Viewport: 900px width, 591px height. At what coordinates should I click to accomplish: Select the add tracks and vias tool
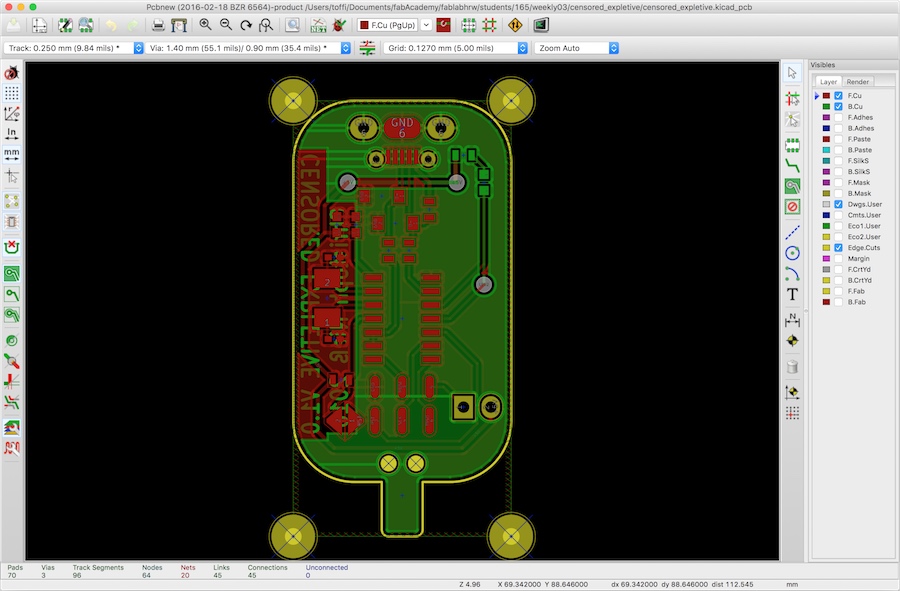pyautogui.click(x=792, y=166)
